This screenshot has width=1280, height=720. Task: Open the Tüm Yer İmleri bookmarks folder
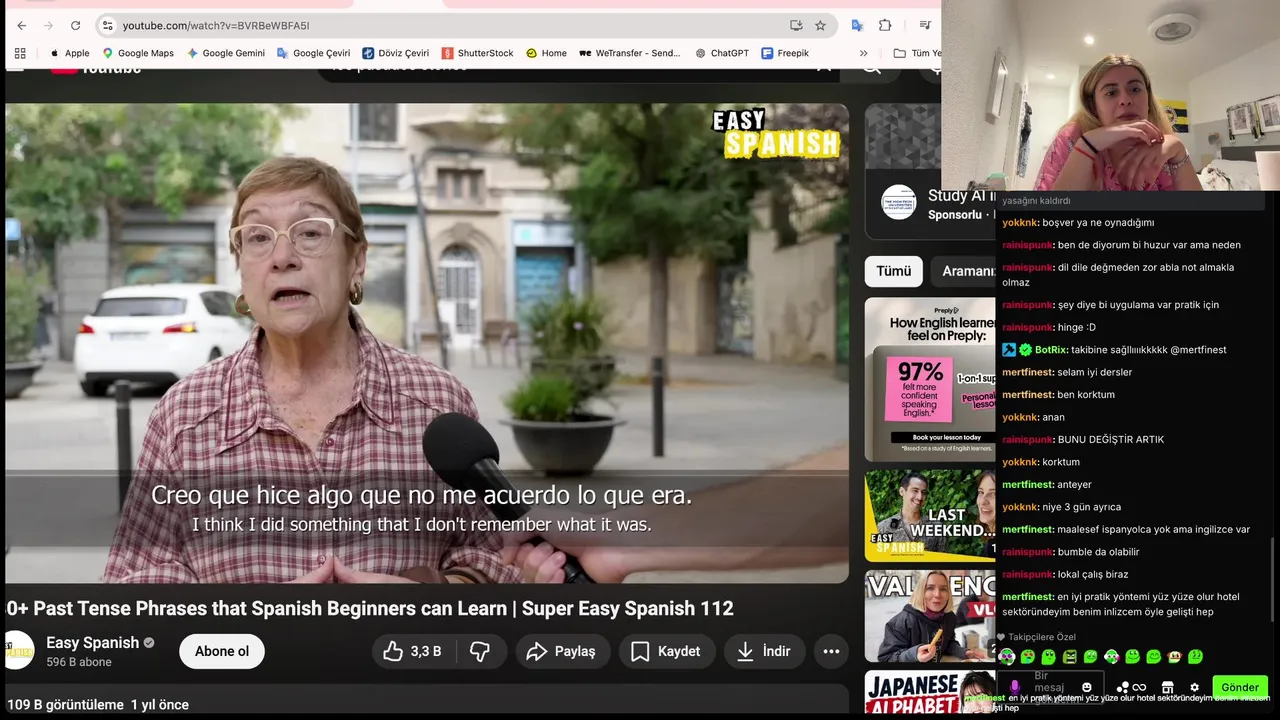(917, 53)
